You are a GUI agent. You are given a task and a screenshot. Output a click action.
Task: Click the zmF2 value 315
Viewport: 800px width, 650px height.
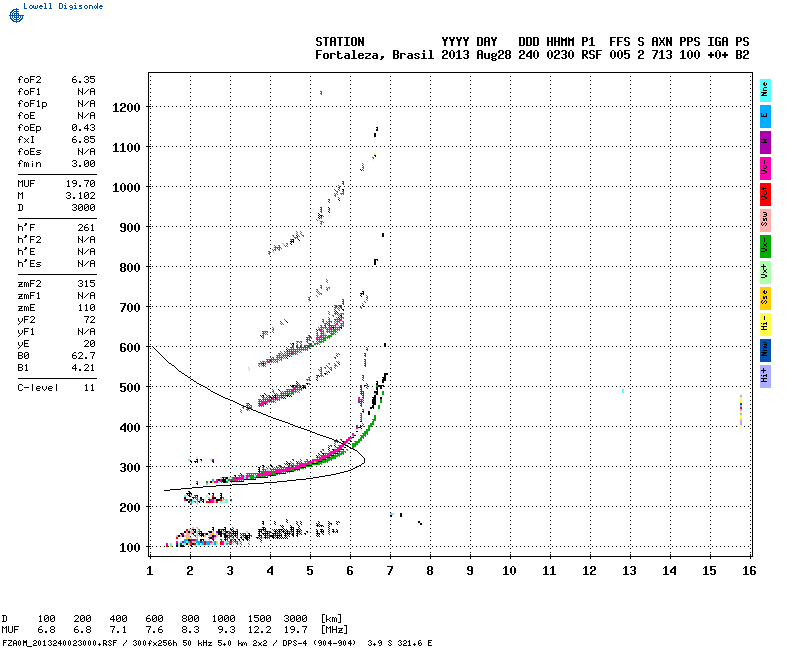pos(86,284)
